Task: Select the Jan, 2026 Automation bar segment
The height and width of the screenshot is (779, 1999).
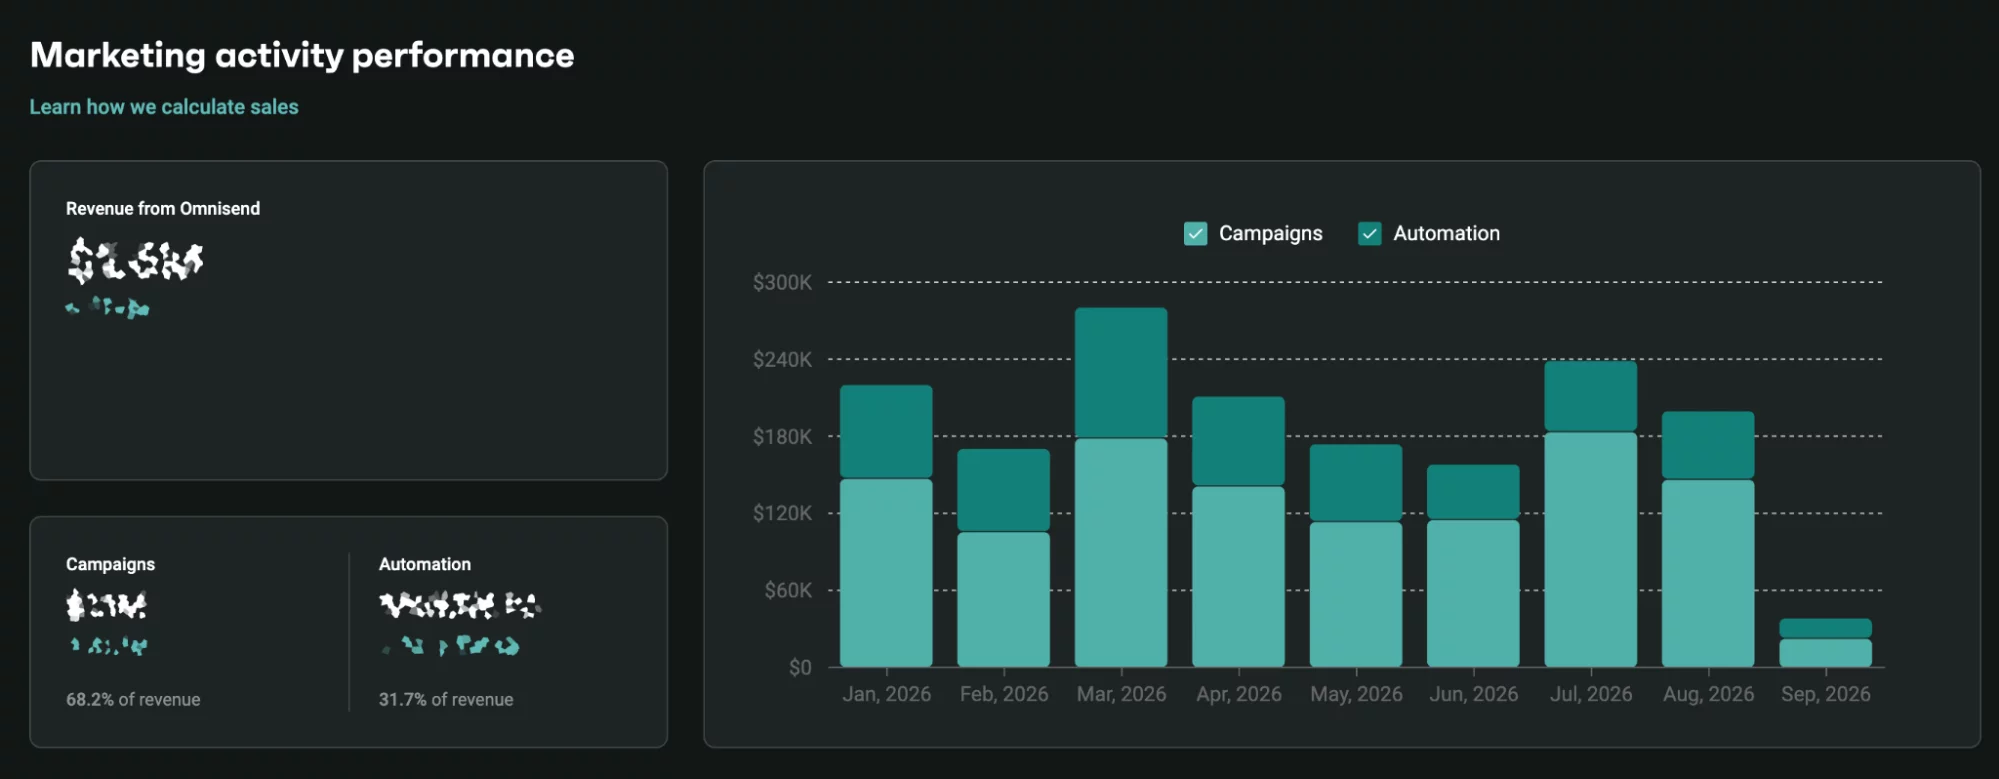Action: 886,432
